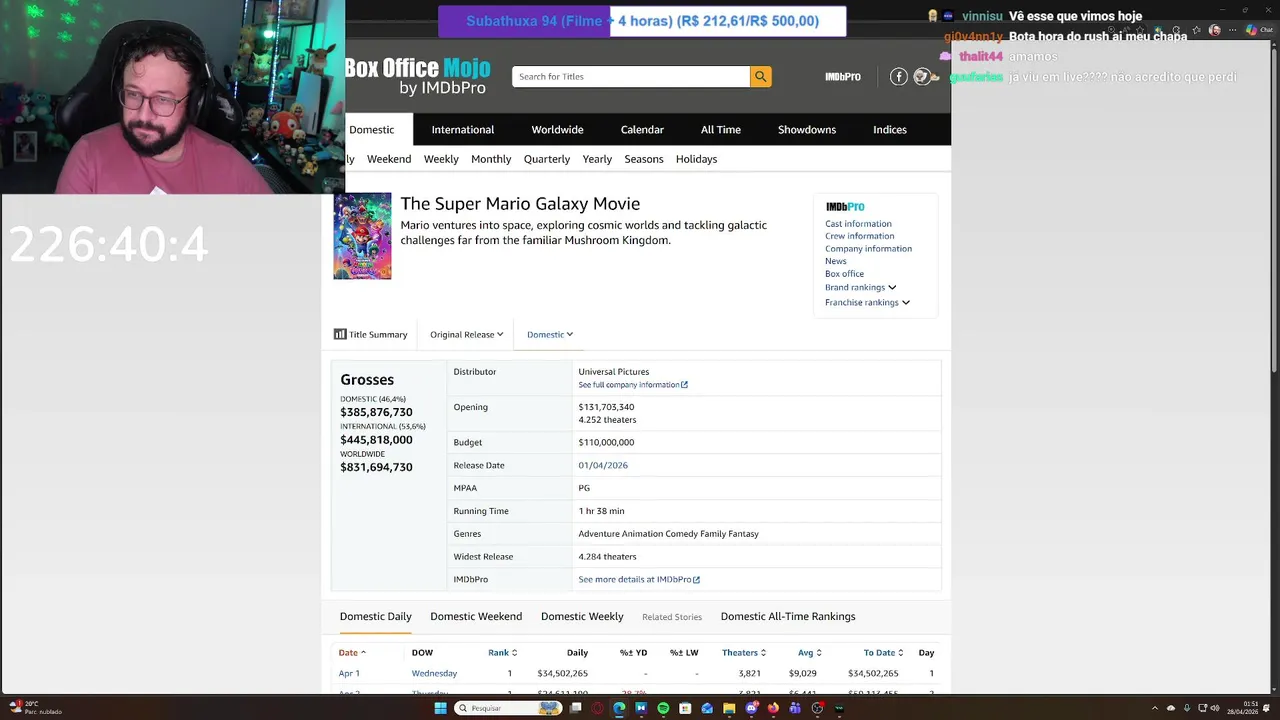
Task: Open the Domestic All-Time Rankings tab
Action: pos(788,617)
